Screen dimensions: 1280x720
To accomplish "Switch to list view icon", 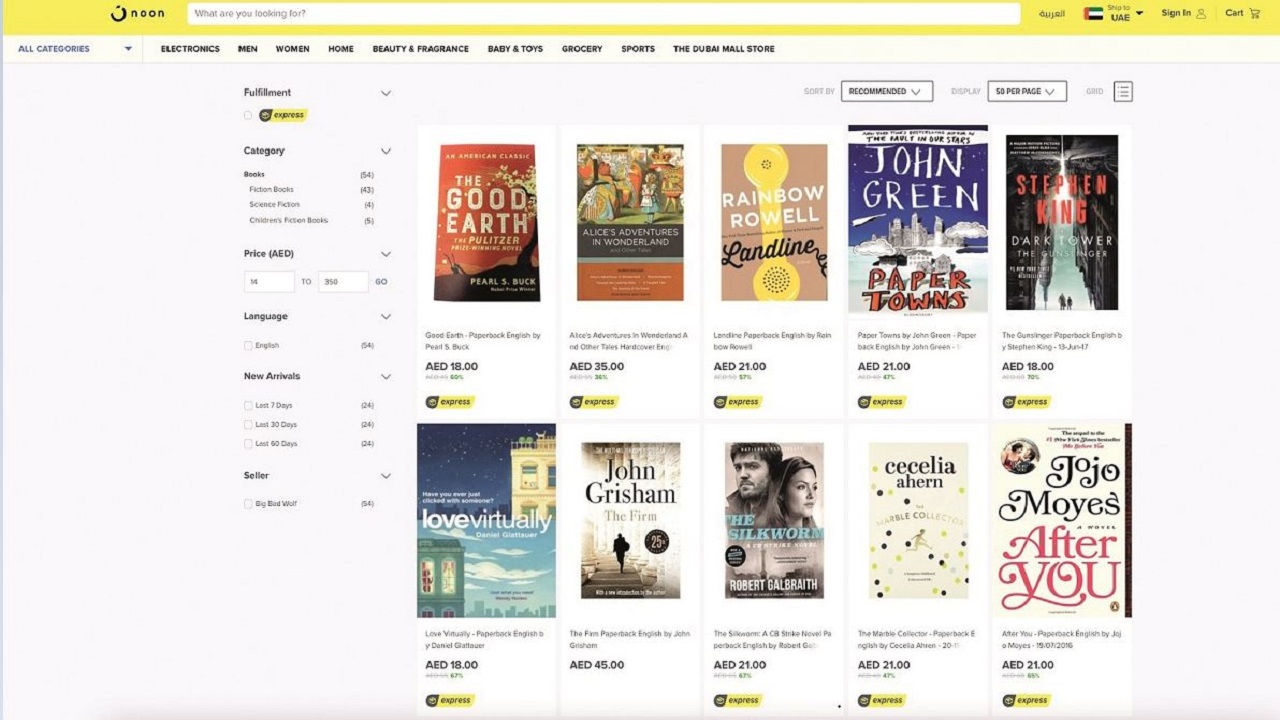I will click(x=1123, y=92).
